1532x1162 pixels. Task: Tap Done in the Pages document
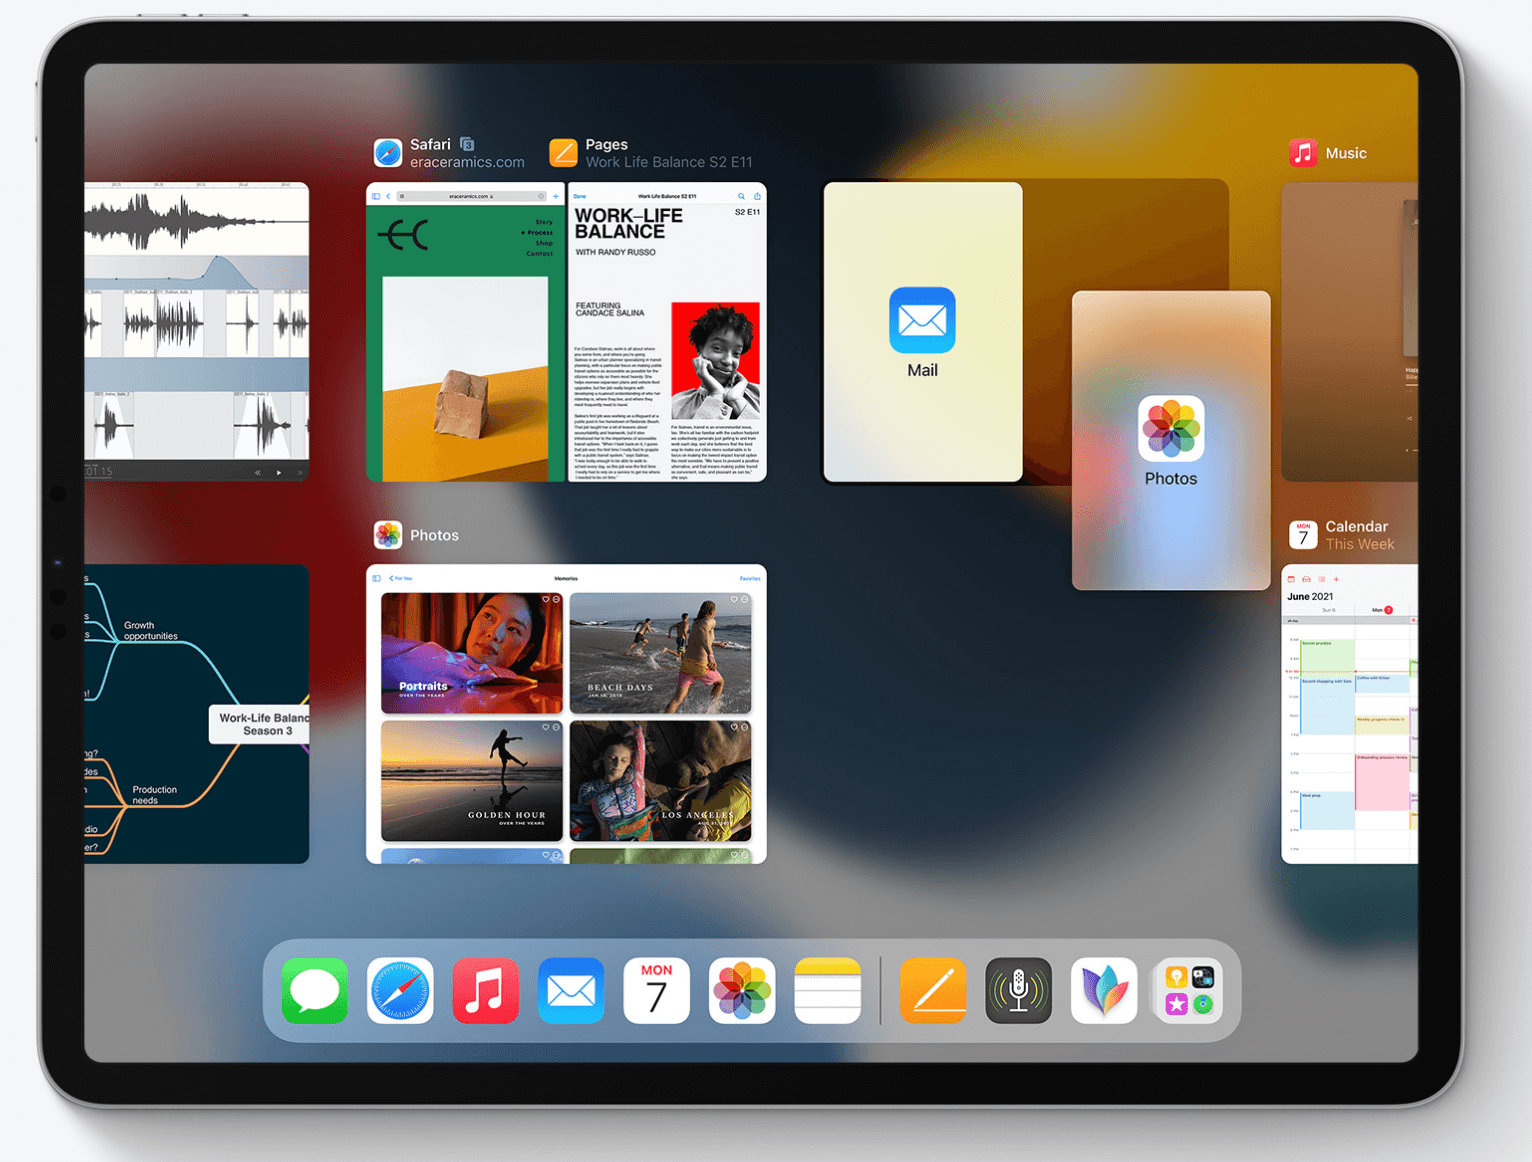coord(579,196)
